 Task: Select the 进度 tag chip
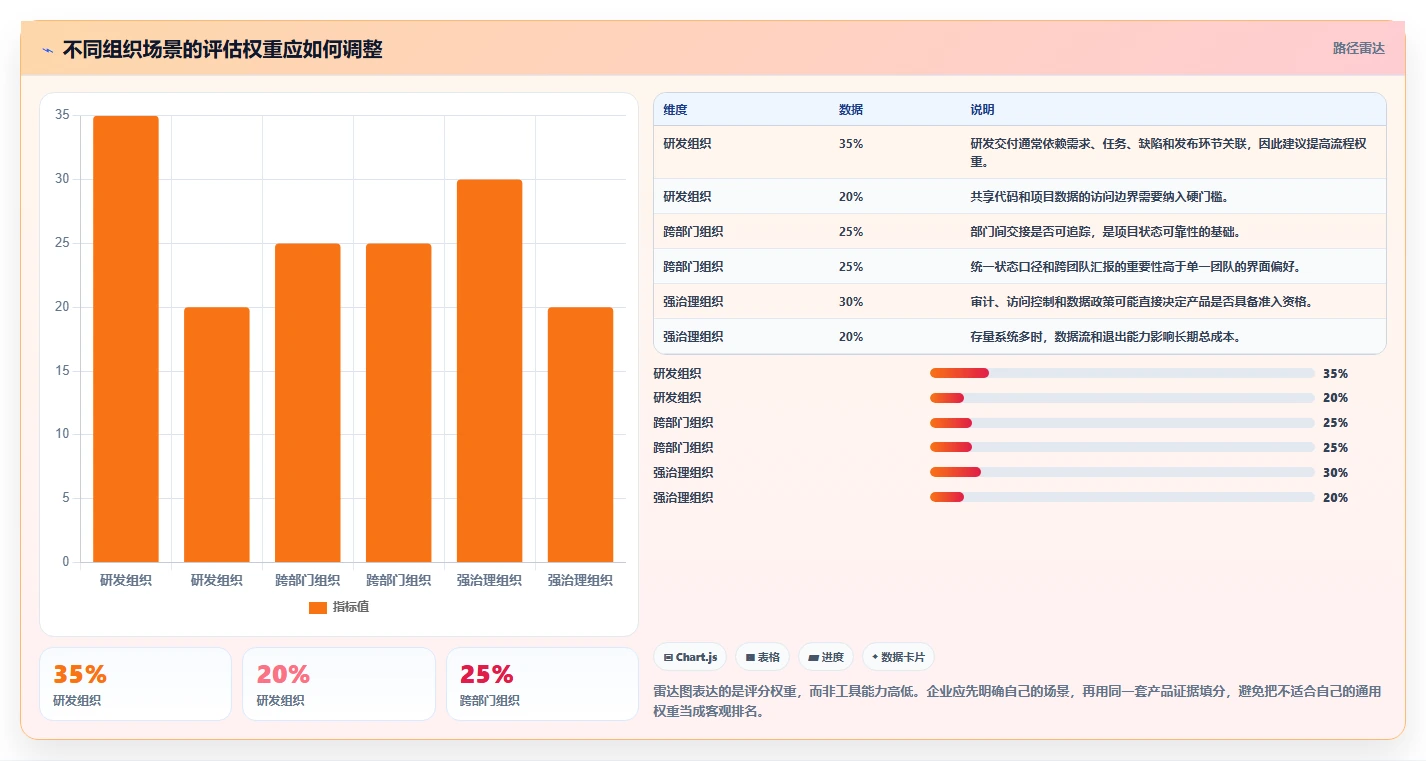point(826,657)
